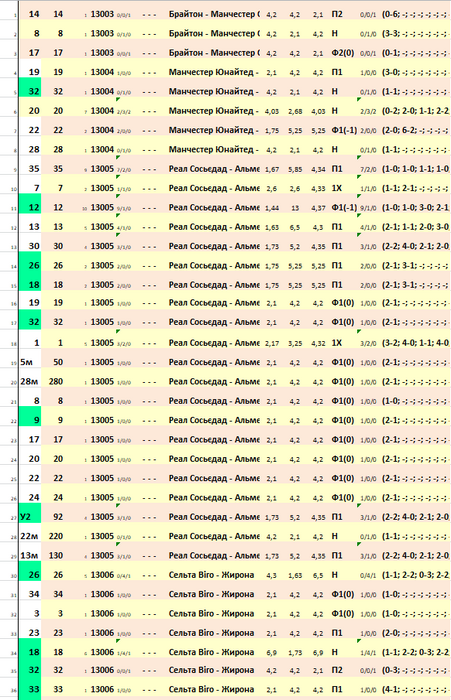Select the scores cell starting "(3-0;"

(x=415, y=72)
